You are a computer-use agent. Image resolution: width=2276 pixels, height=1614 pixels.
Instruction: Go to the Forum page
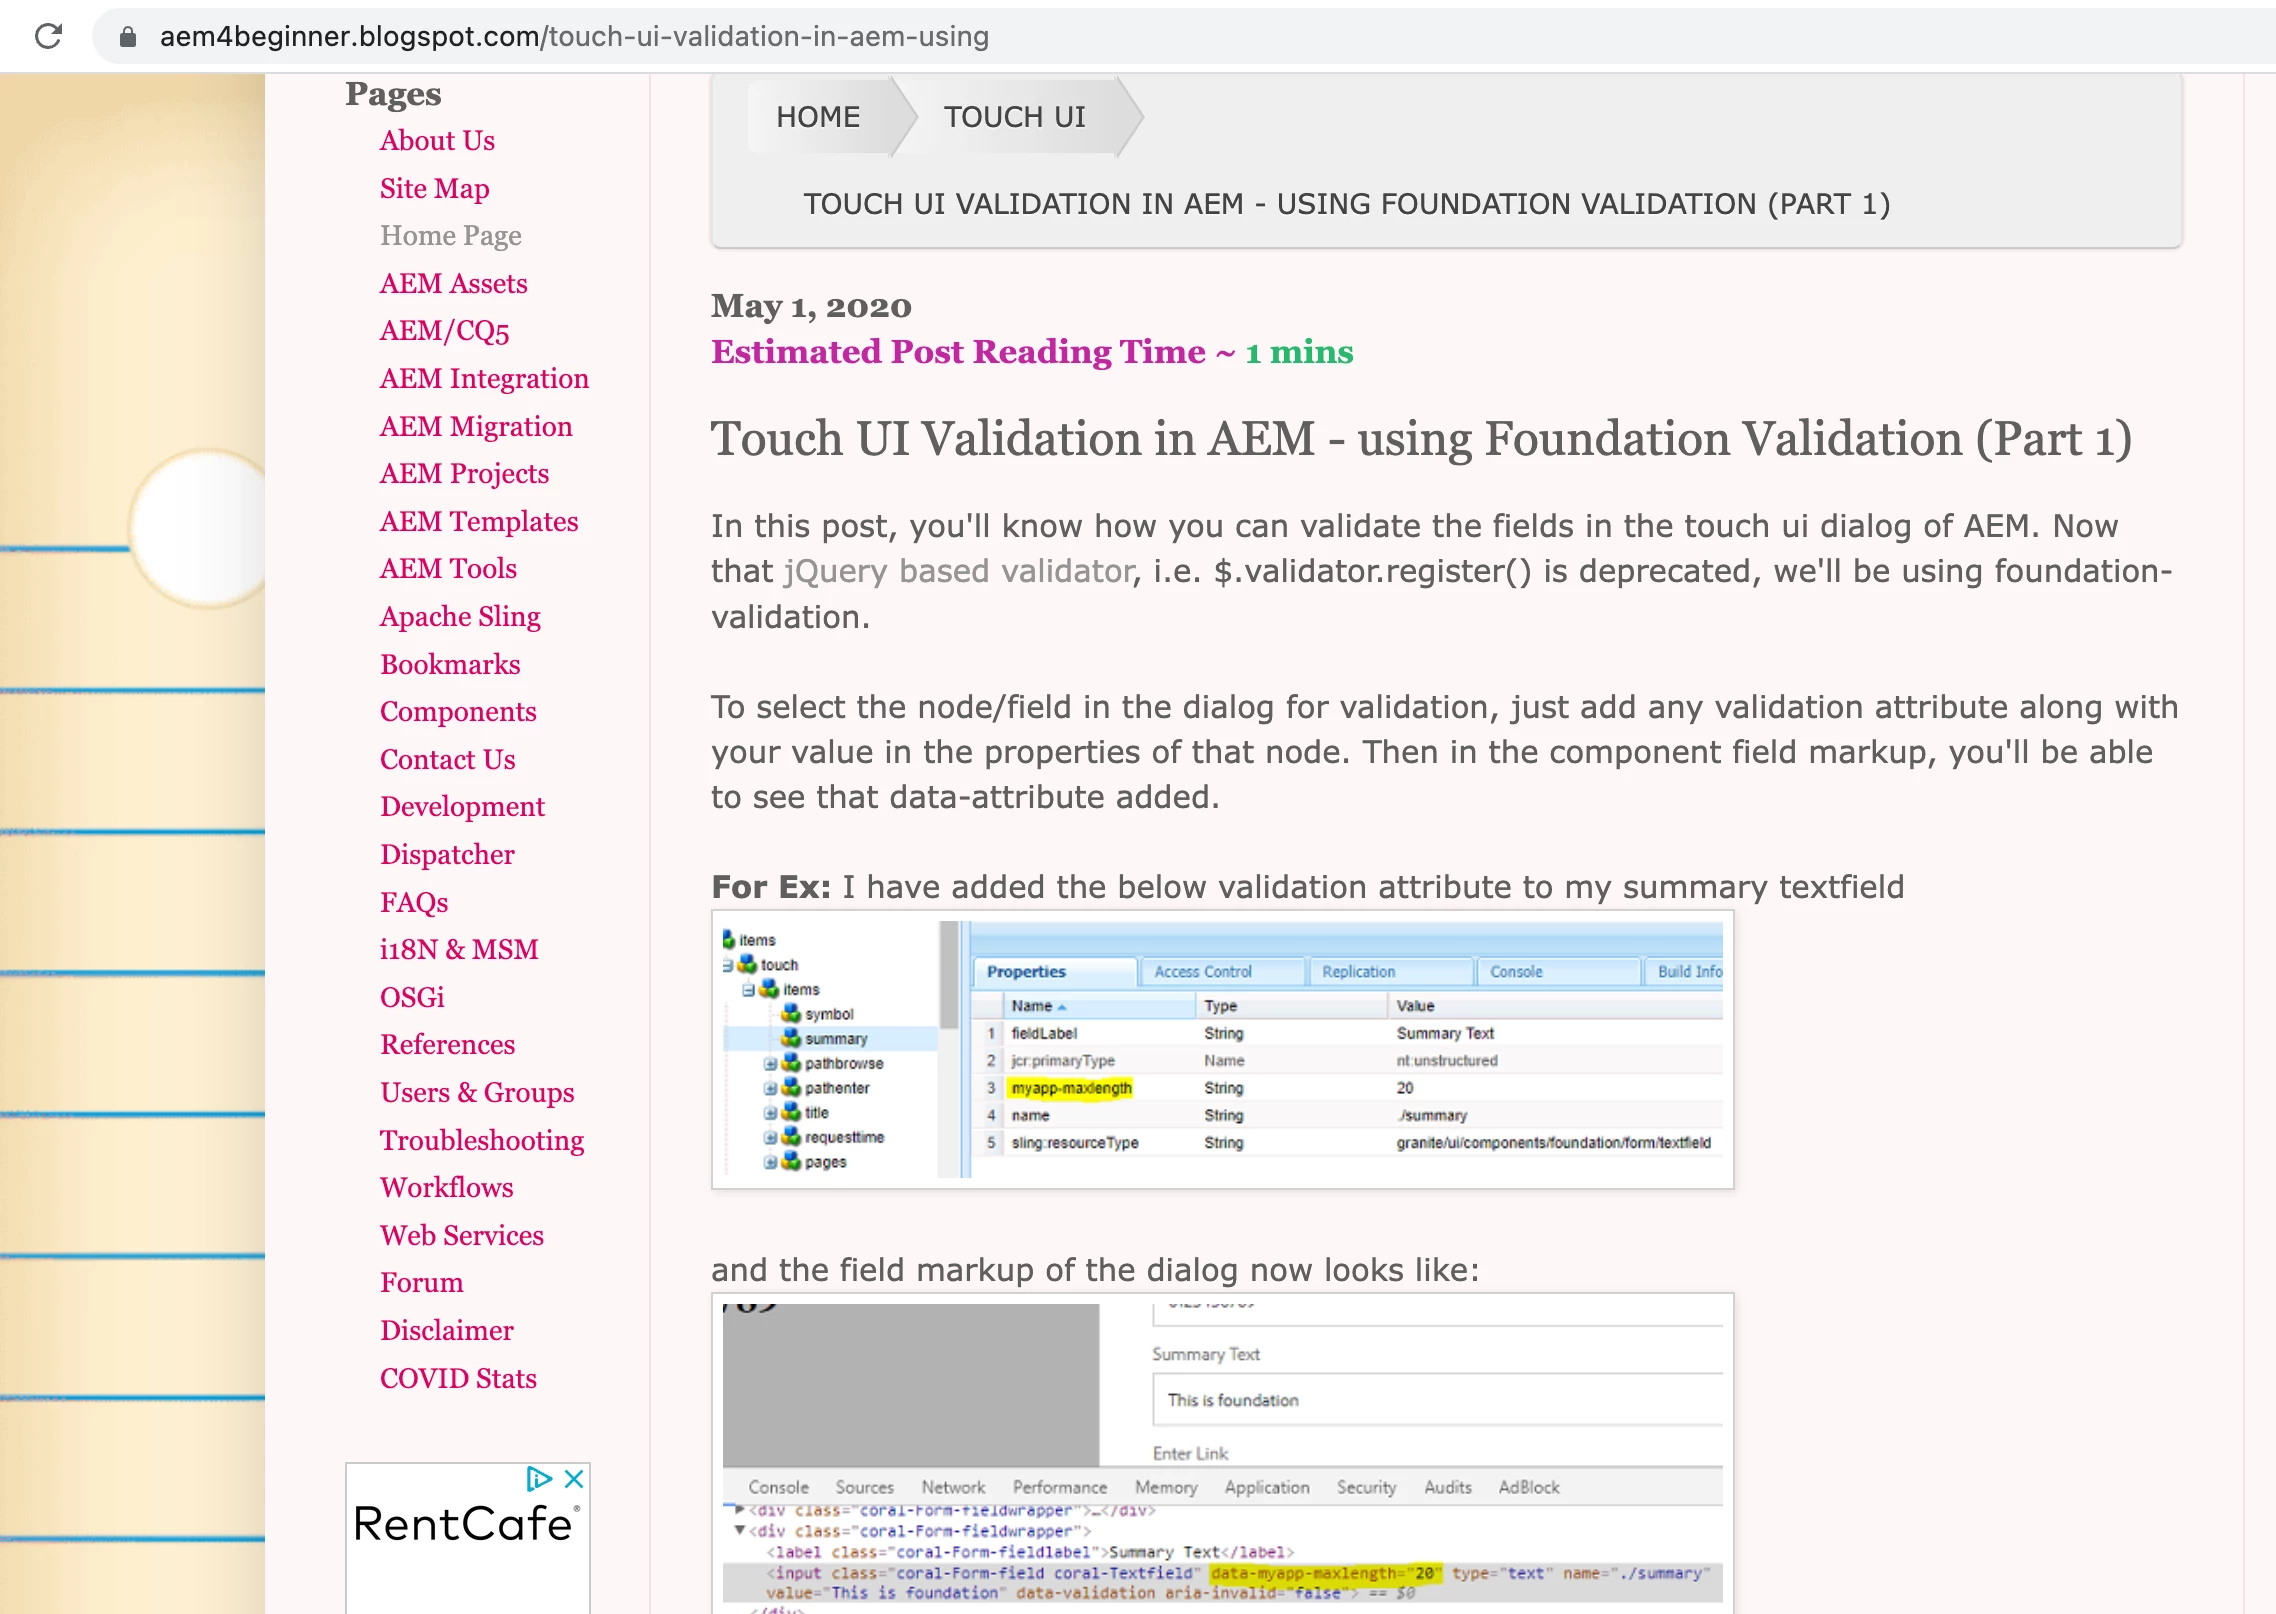coord(421,1283)
